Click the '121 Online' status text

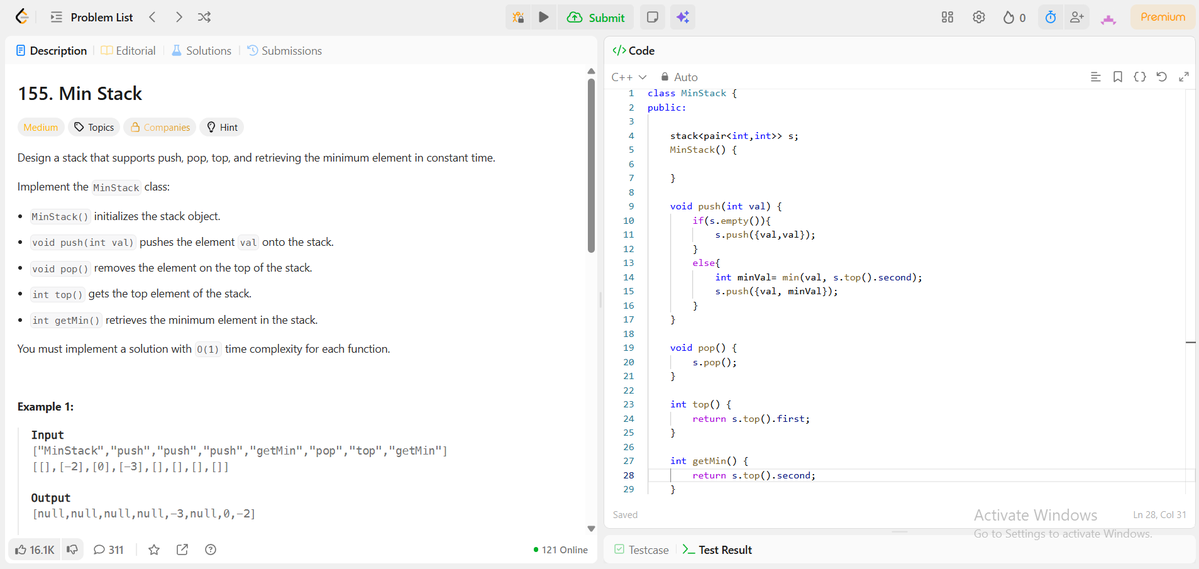coord(561,549)
